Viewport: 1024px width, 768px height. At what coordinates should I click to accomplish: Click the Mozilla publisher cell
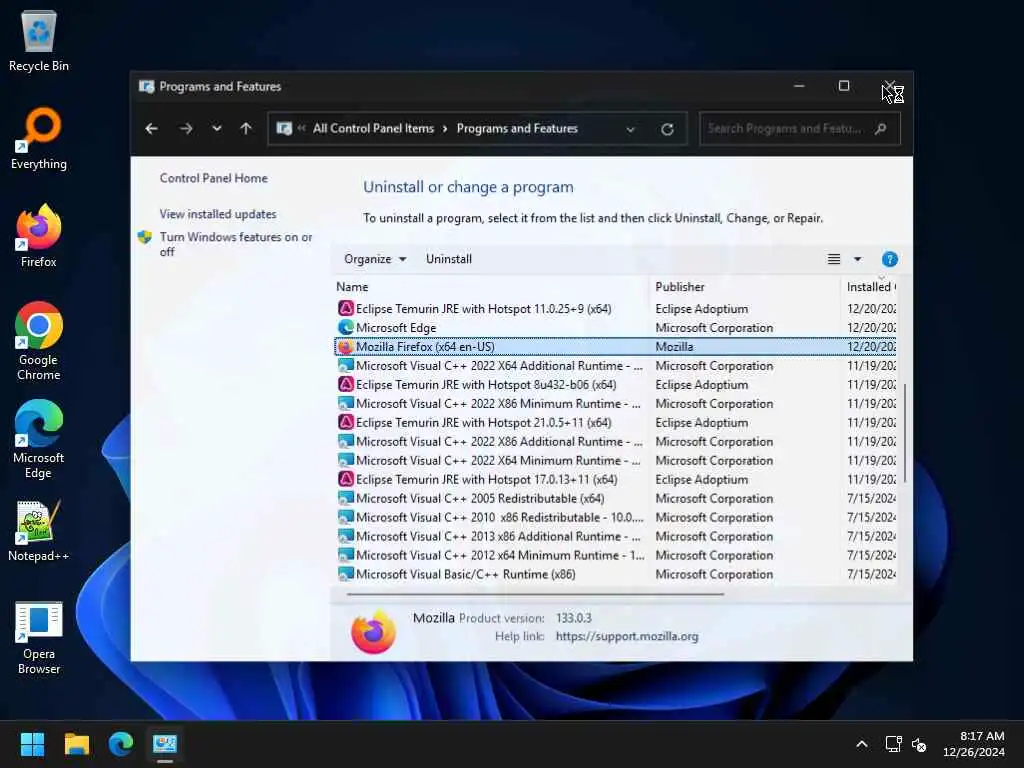pos(674,347)
